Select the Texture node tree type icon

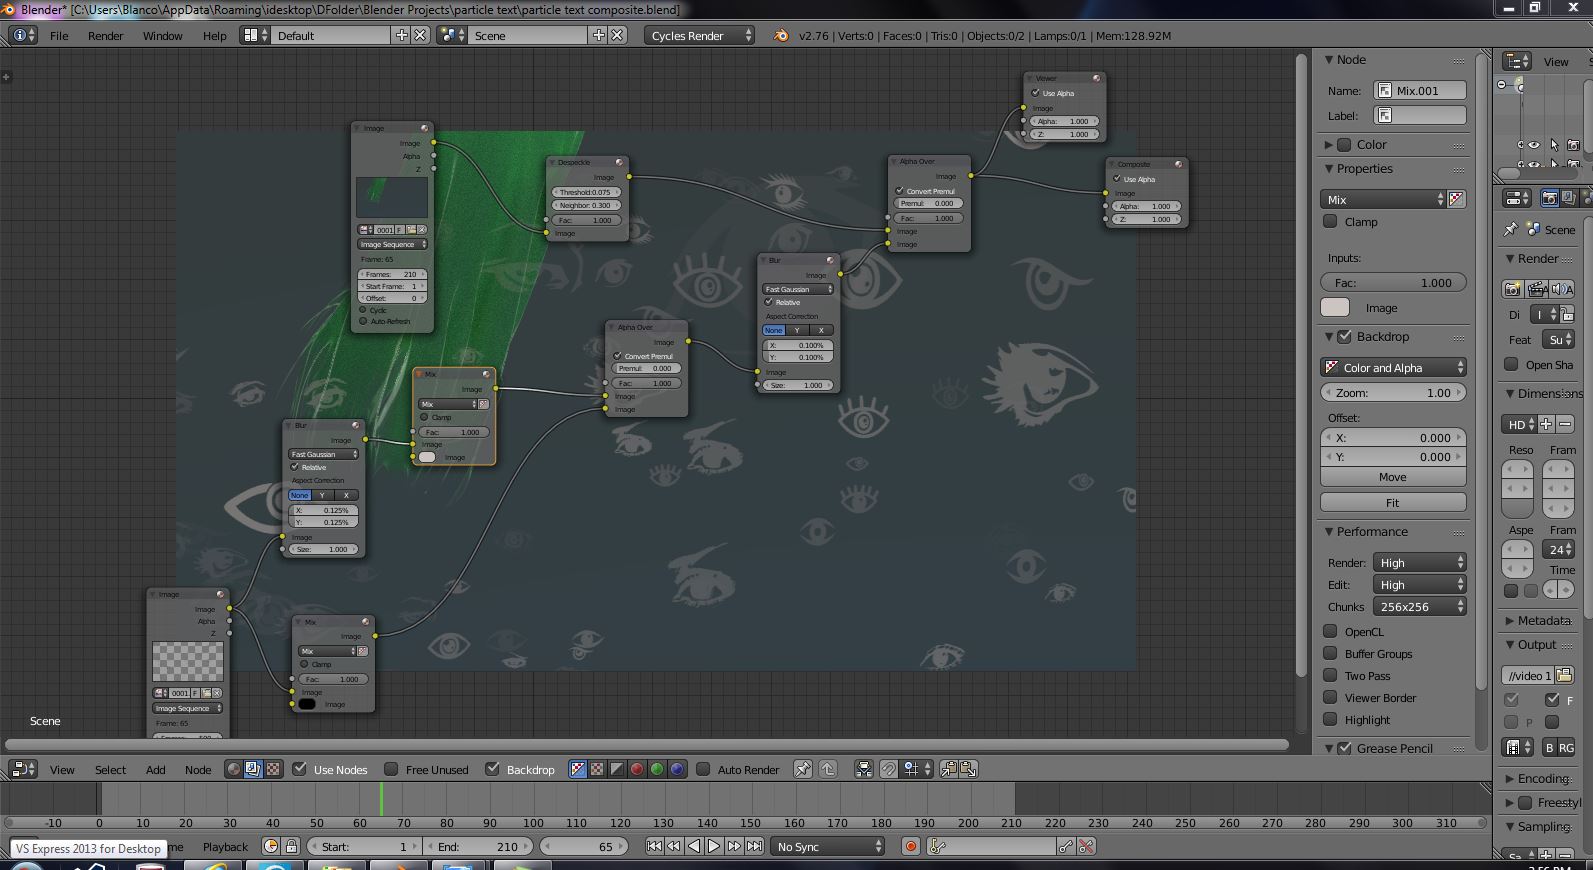[x=272, y=769]
